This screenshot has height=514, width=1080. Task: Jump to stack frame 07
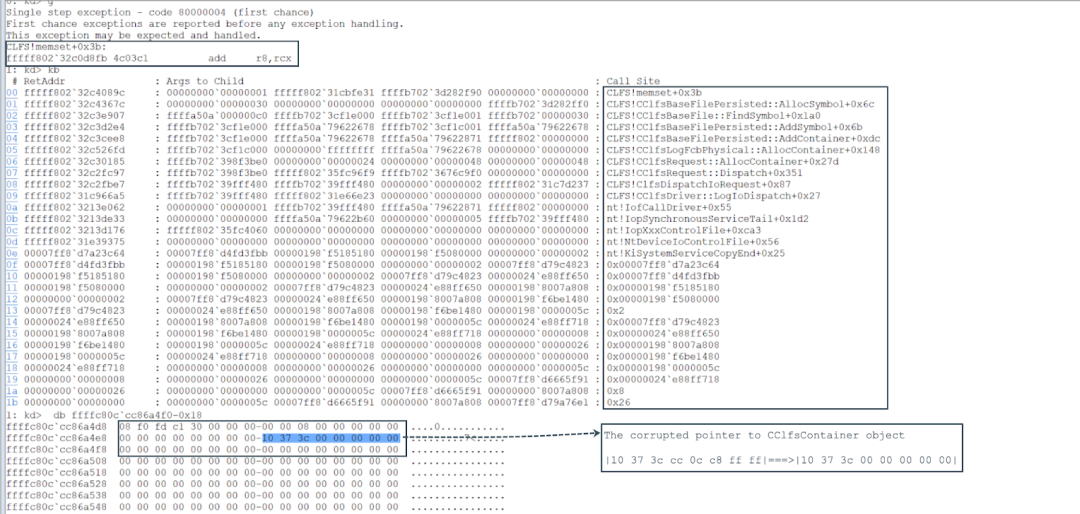pyautogui.click(x=12, y=171)
